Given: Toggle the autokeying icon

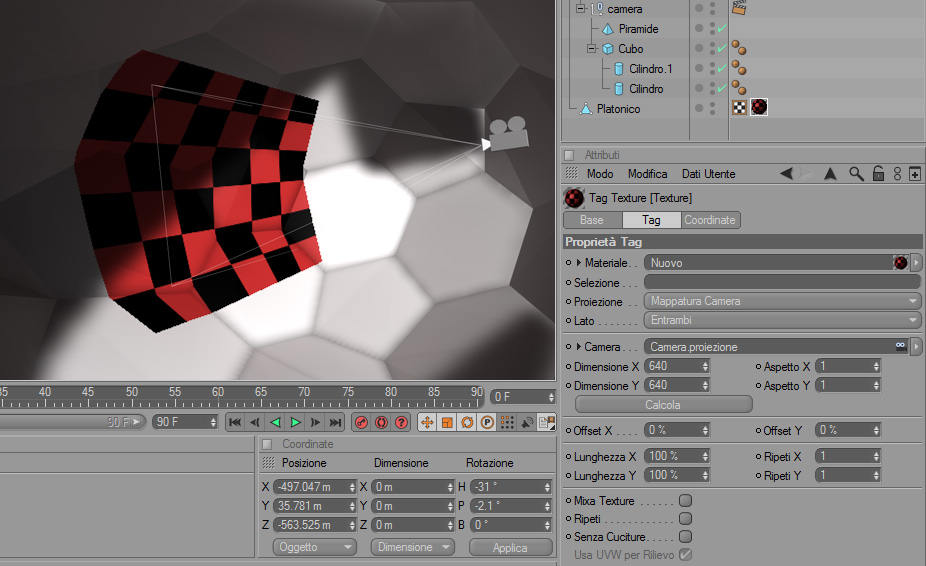Looking at the screenshot, I should [x=382, y=422].
